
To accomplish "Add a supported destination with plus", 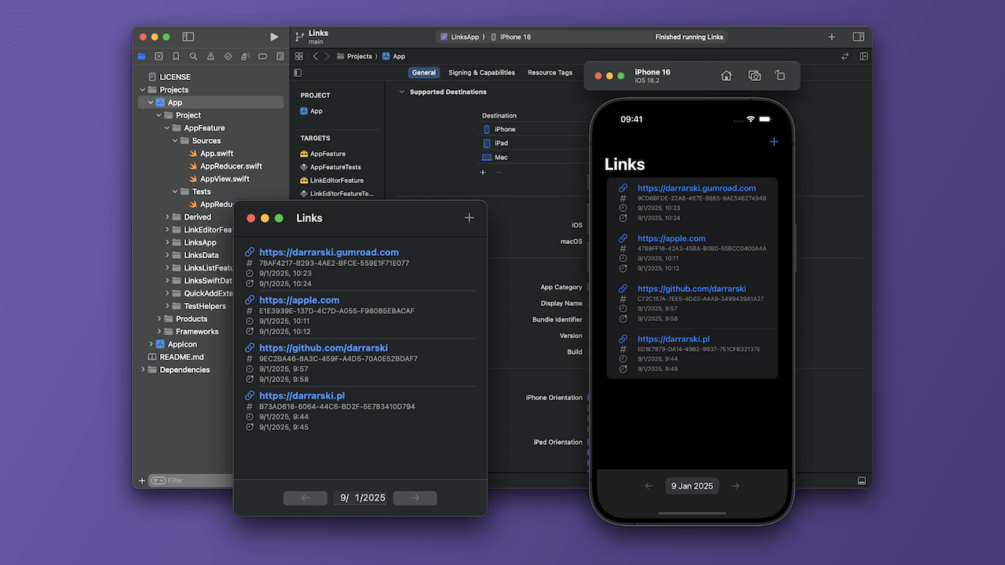I will point(483,172).
